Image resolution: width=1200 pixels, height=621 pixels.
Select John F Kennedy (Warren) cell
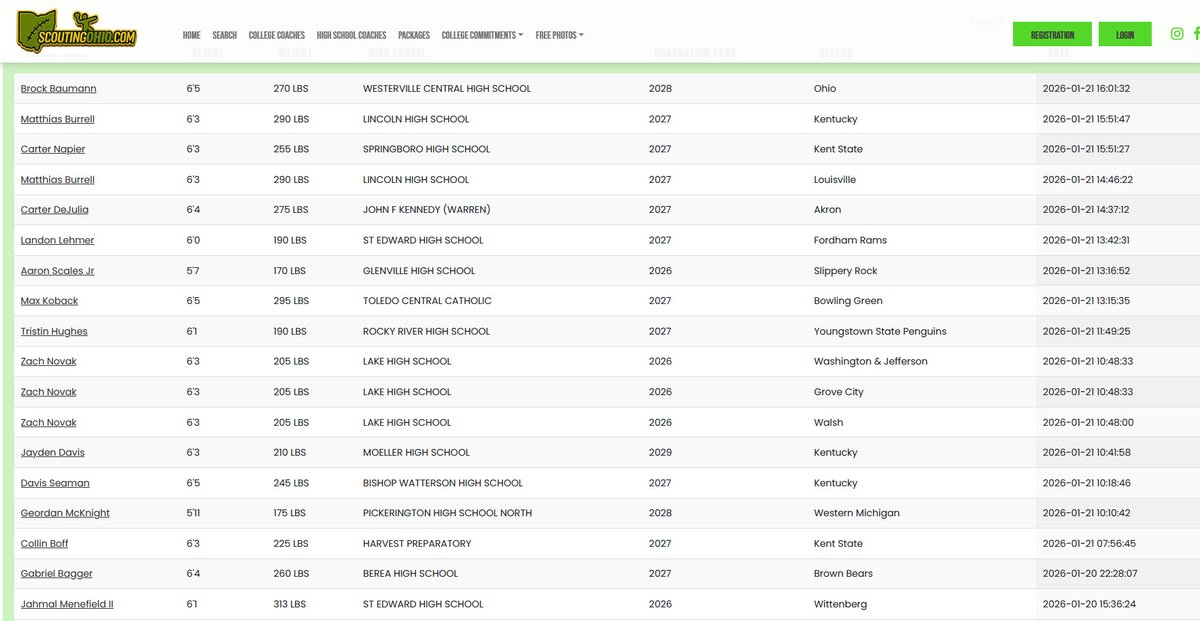tap(427, 210)
